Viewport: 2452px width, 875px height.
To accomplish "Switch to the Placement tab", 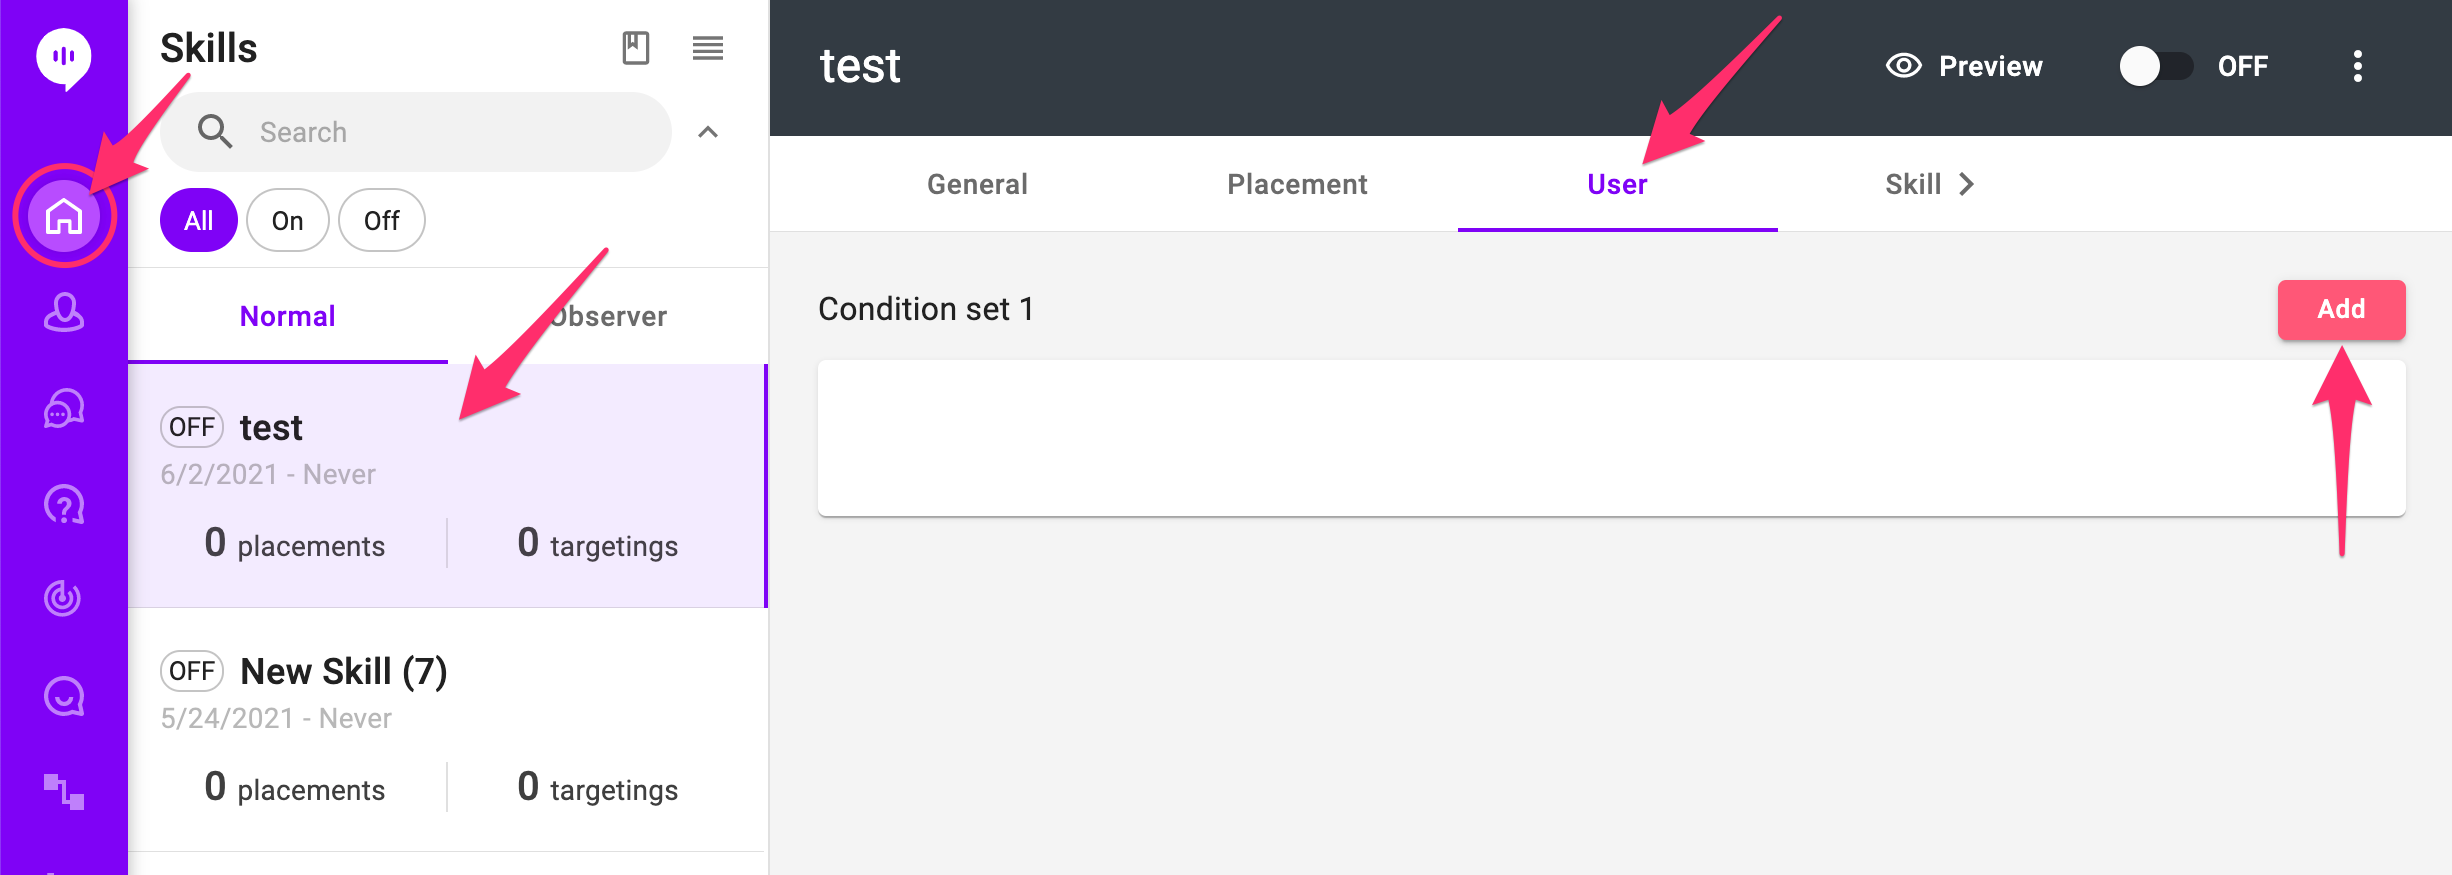I will 1297,184.
